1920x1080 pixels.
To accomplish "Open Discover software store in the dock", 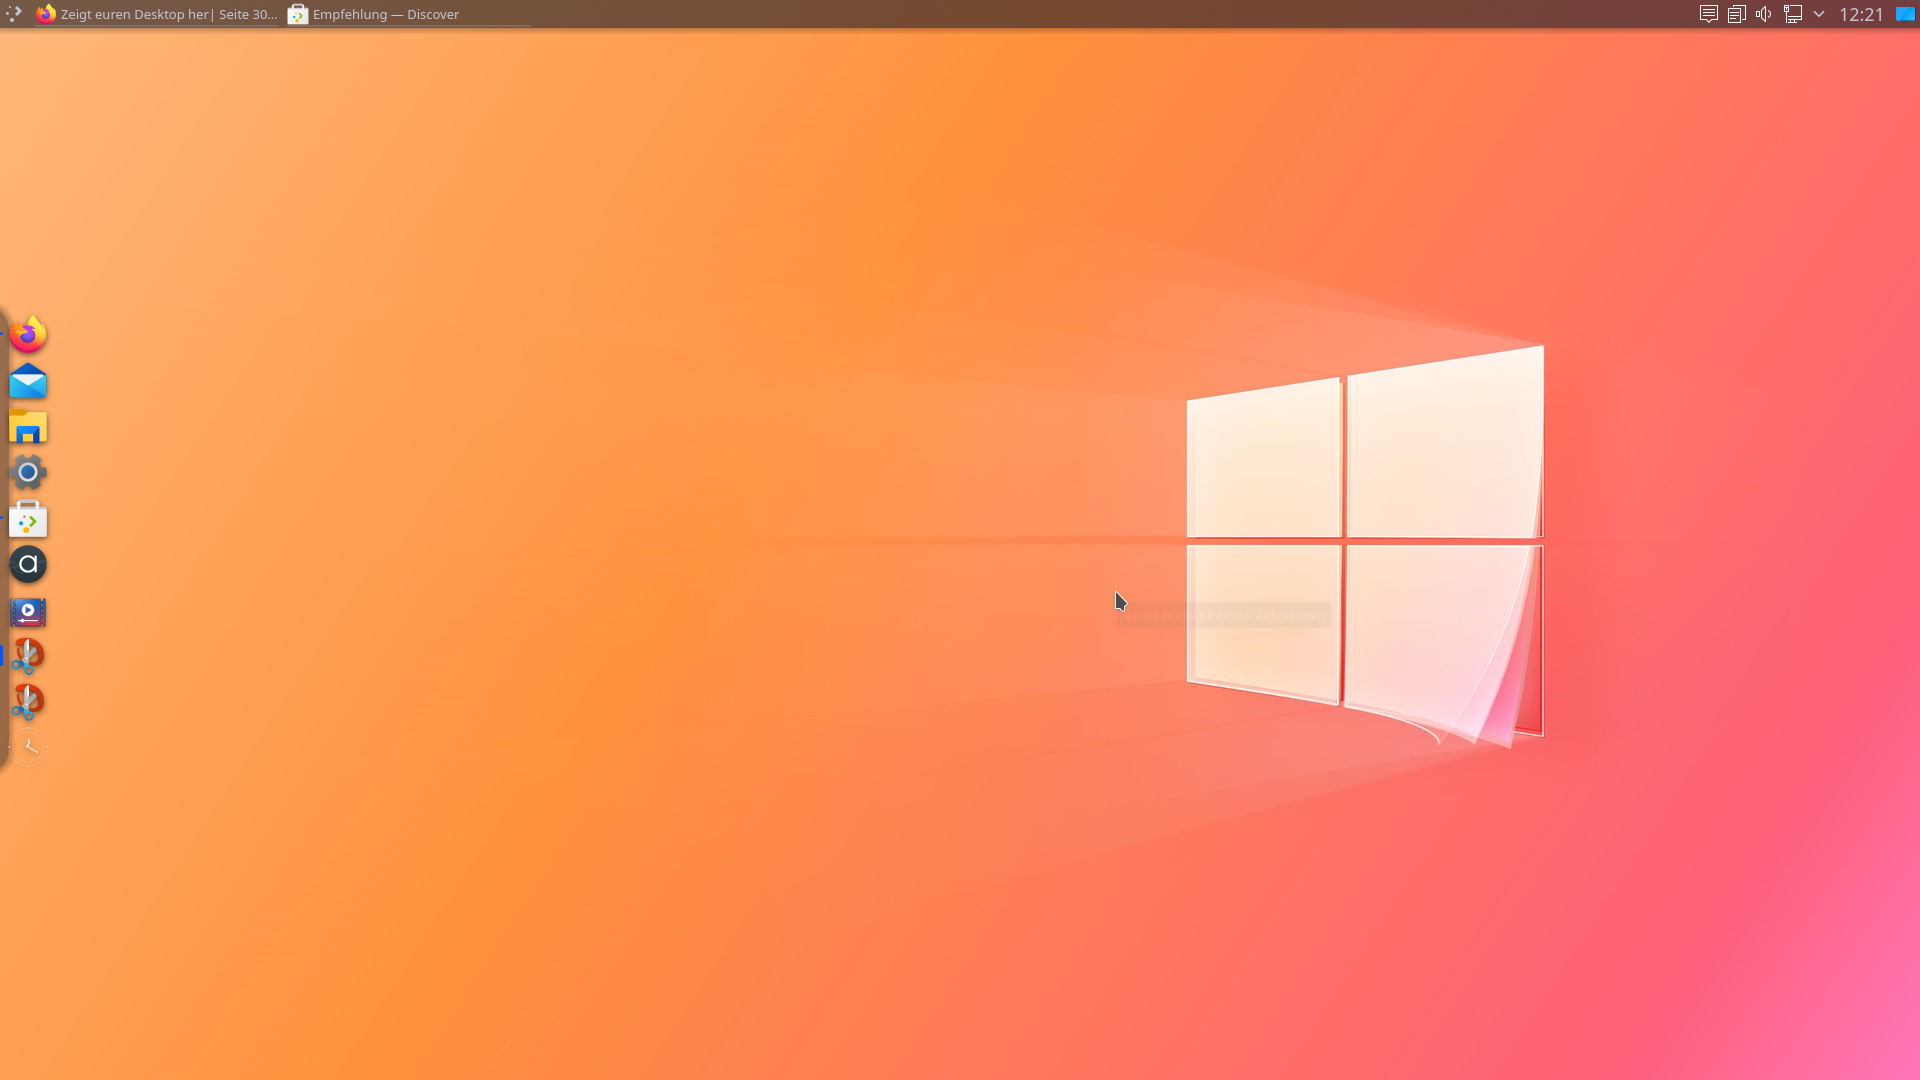I will point(28,519).
